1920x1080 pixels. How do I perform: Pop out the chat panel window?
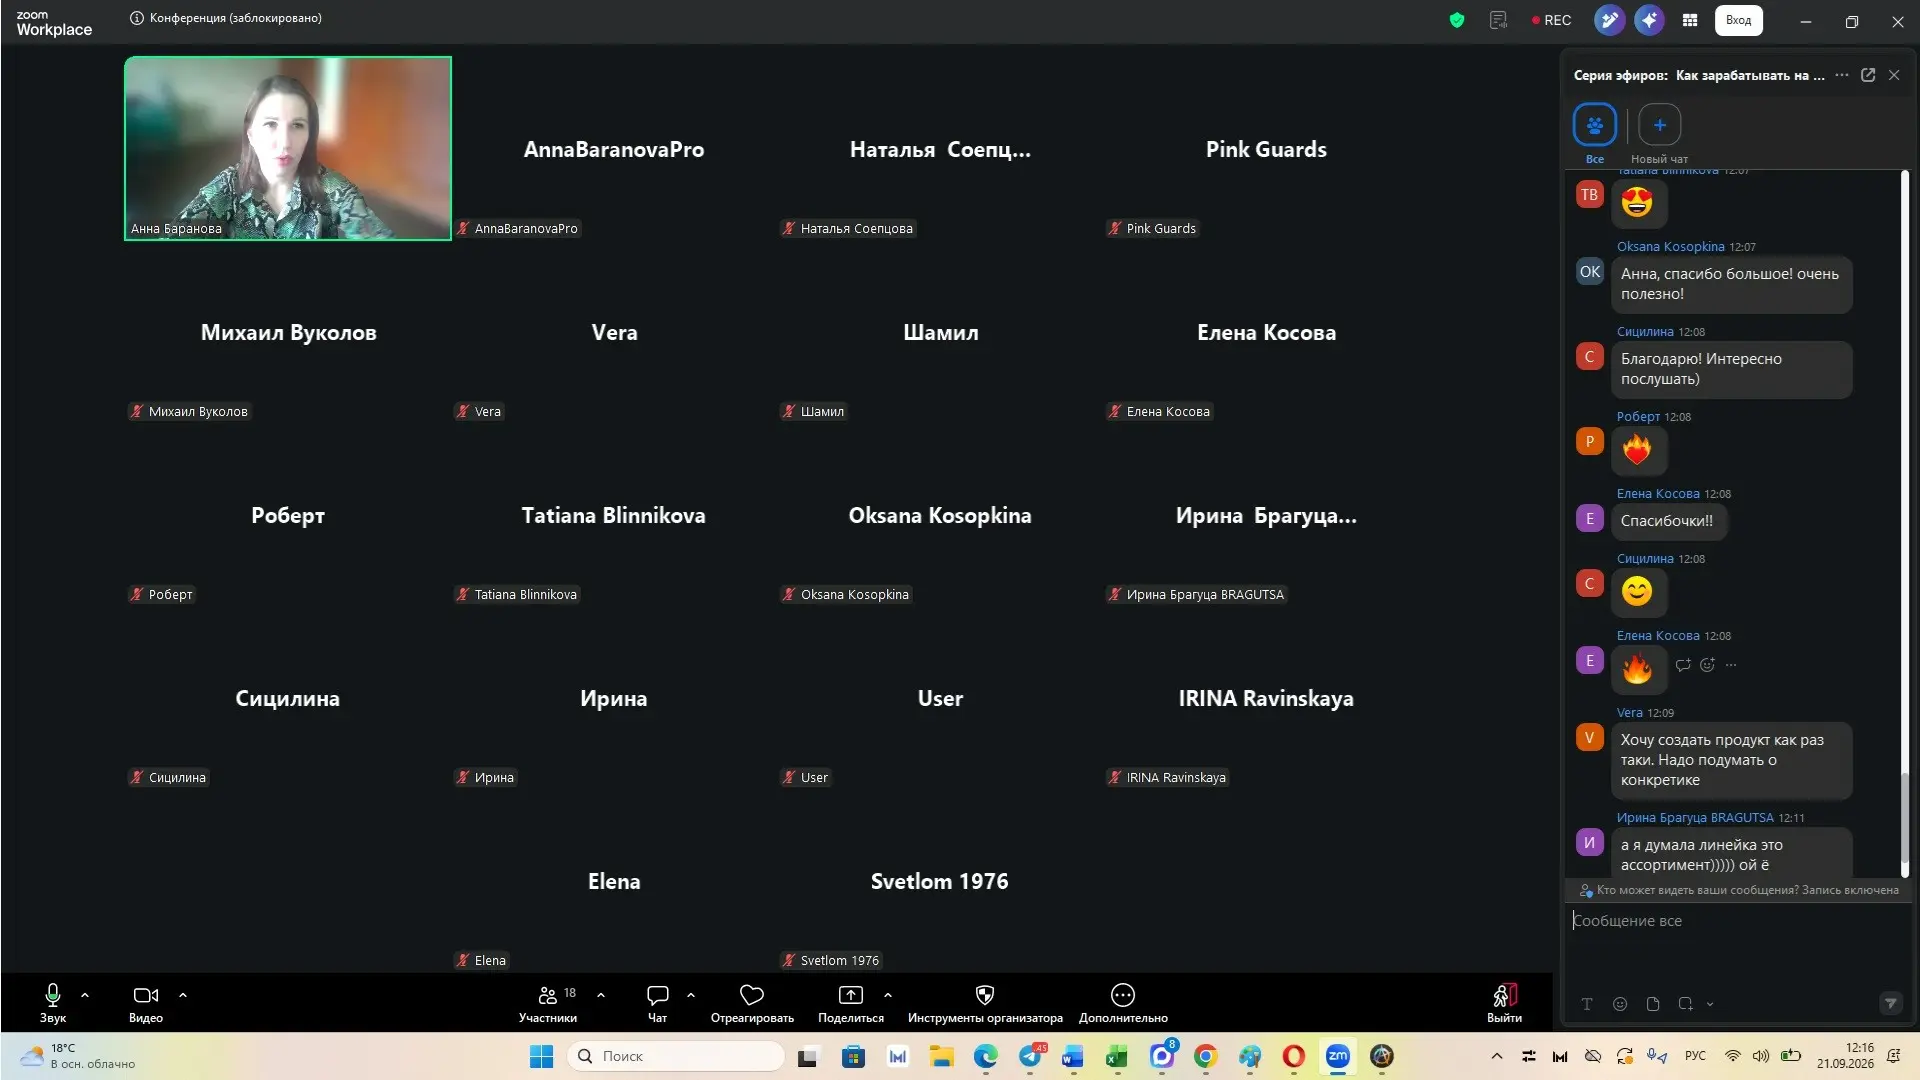[x=1868, y=75]
